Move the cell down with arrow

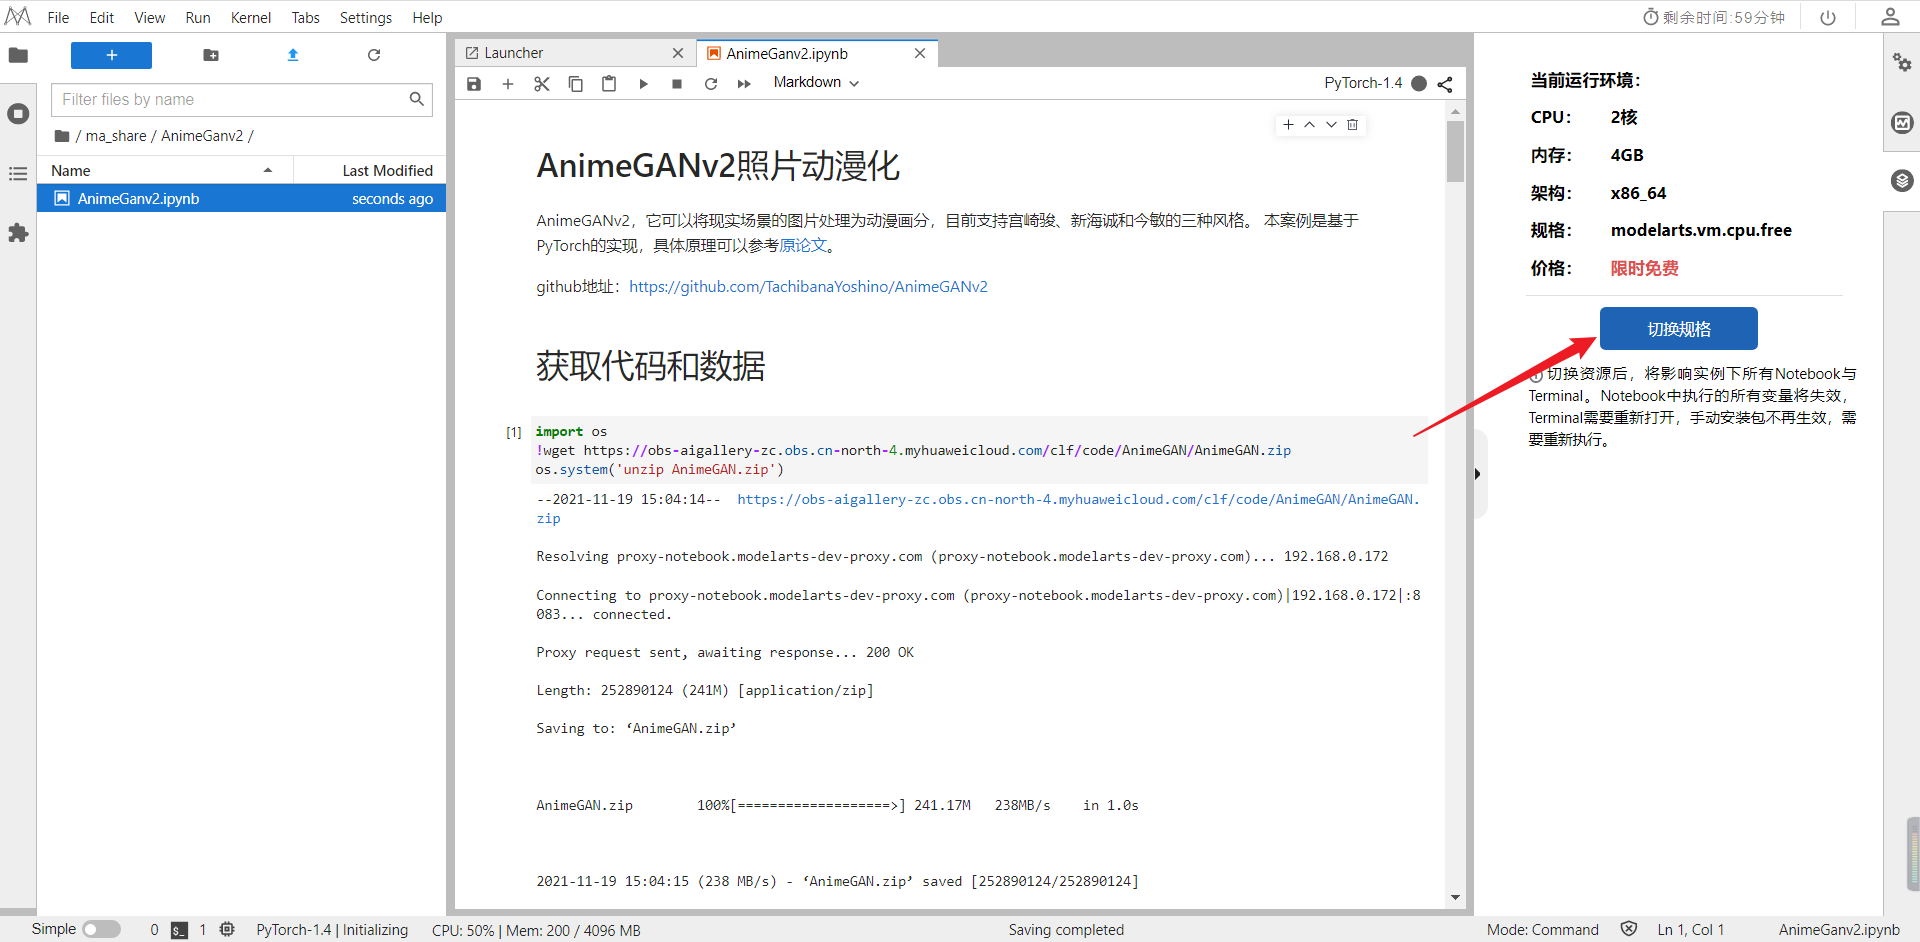tap(1331, 125)
